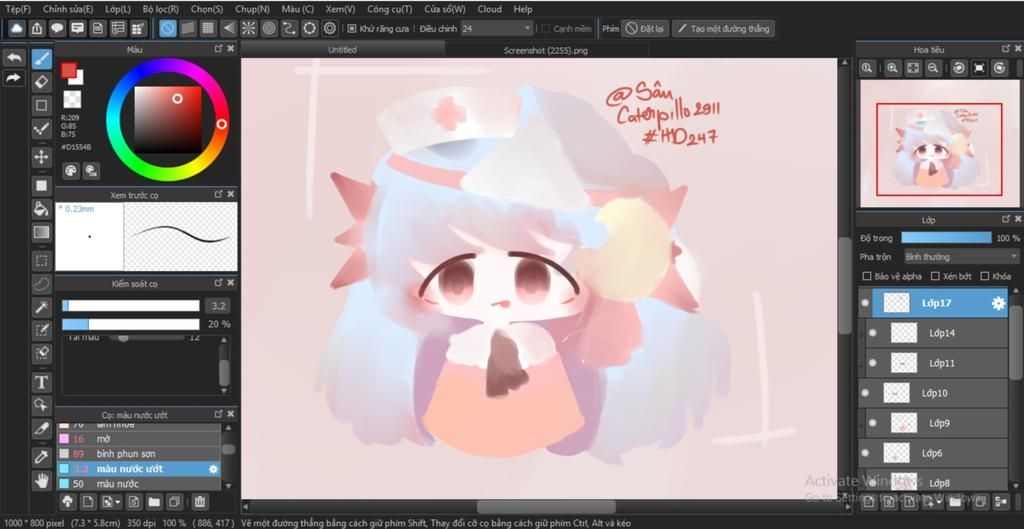Click the layer Độ trong opacity slider

pos(946,238)
